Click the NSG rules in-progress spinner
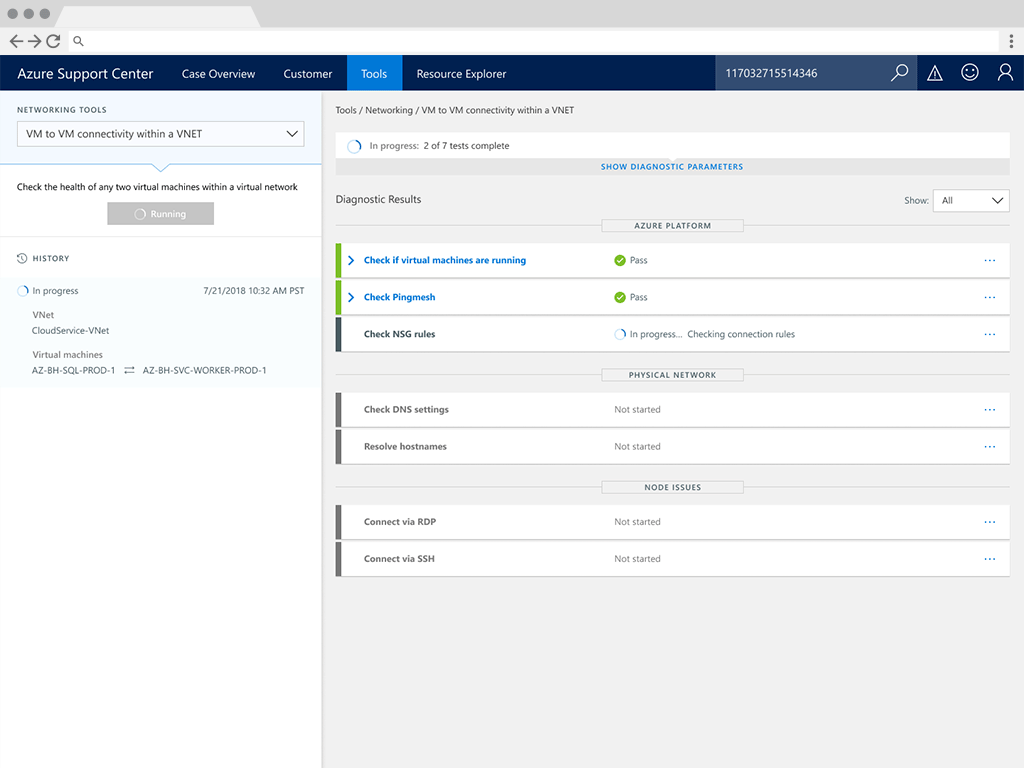This screenshot has height=768, width=1024. tap(620, 334)
